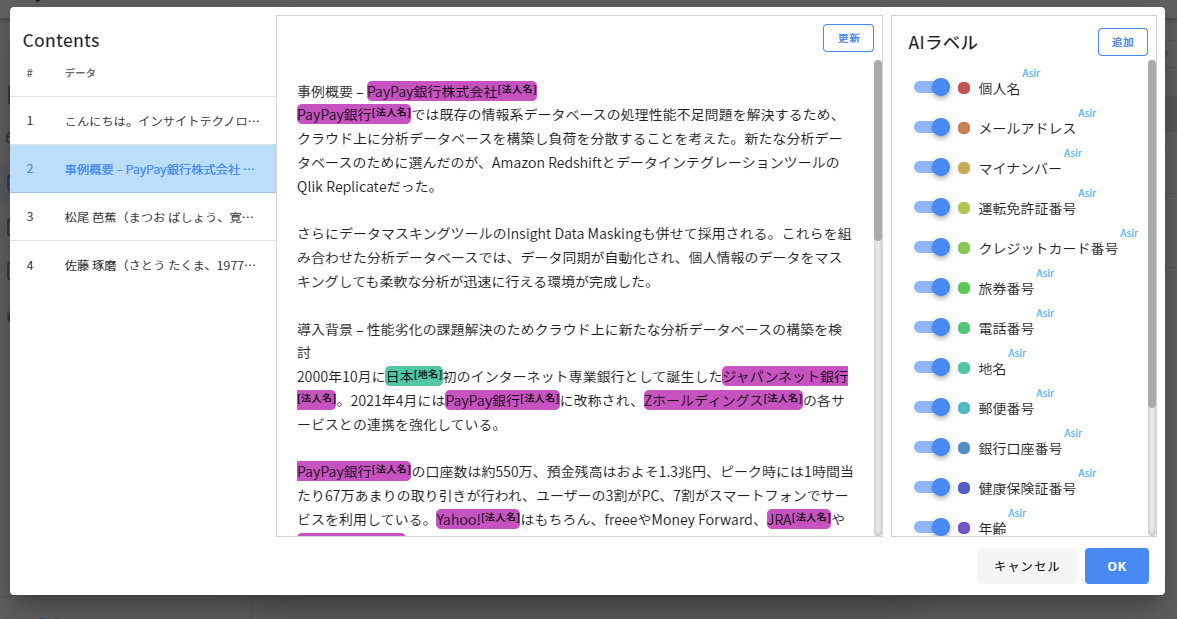1177x619 pixels.
Task: Toggle the 銀行口座番号 label switch
Action: click(x=932, y=447)
